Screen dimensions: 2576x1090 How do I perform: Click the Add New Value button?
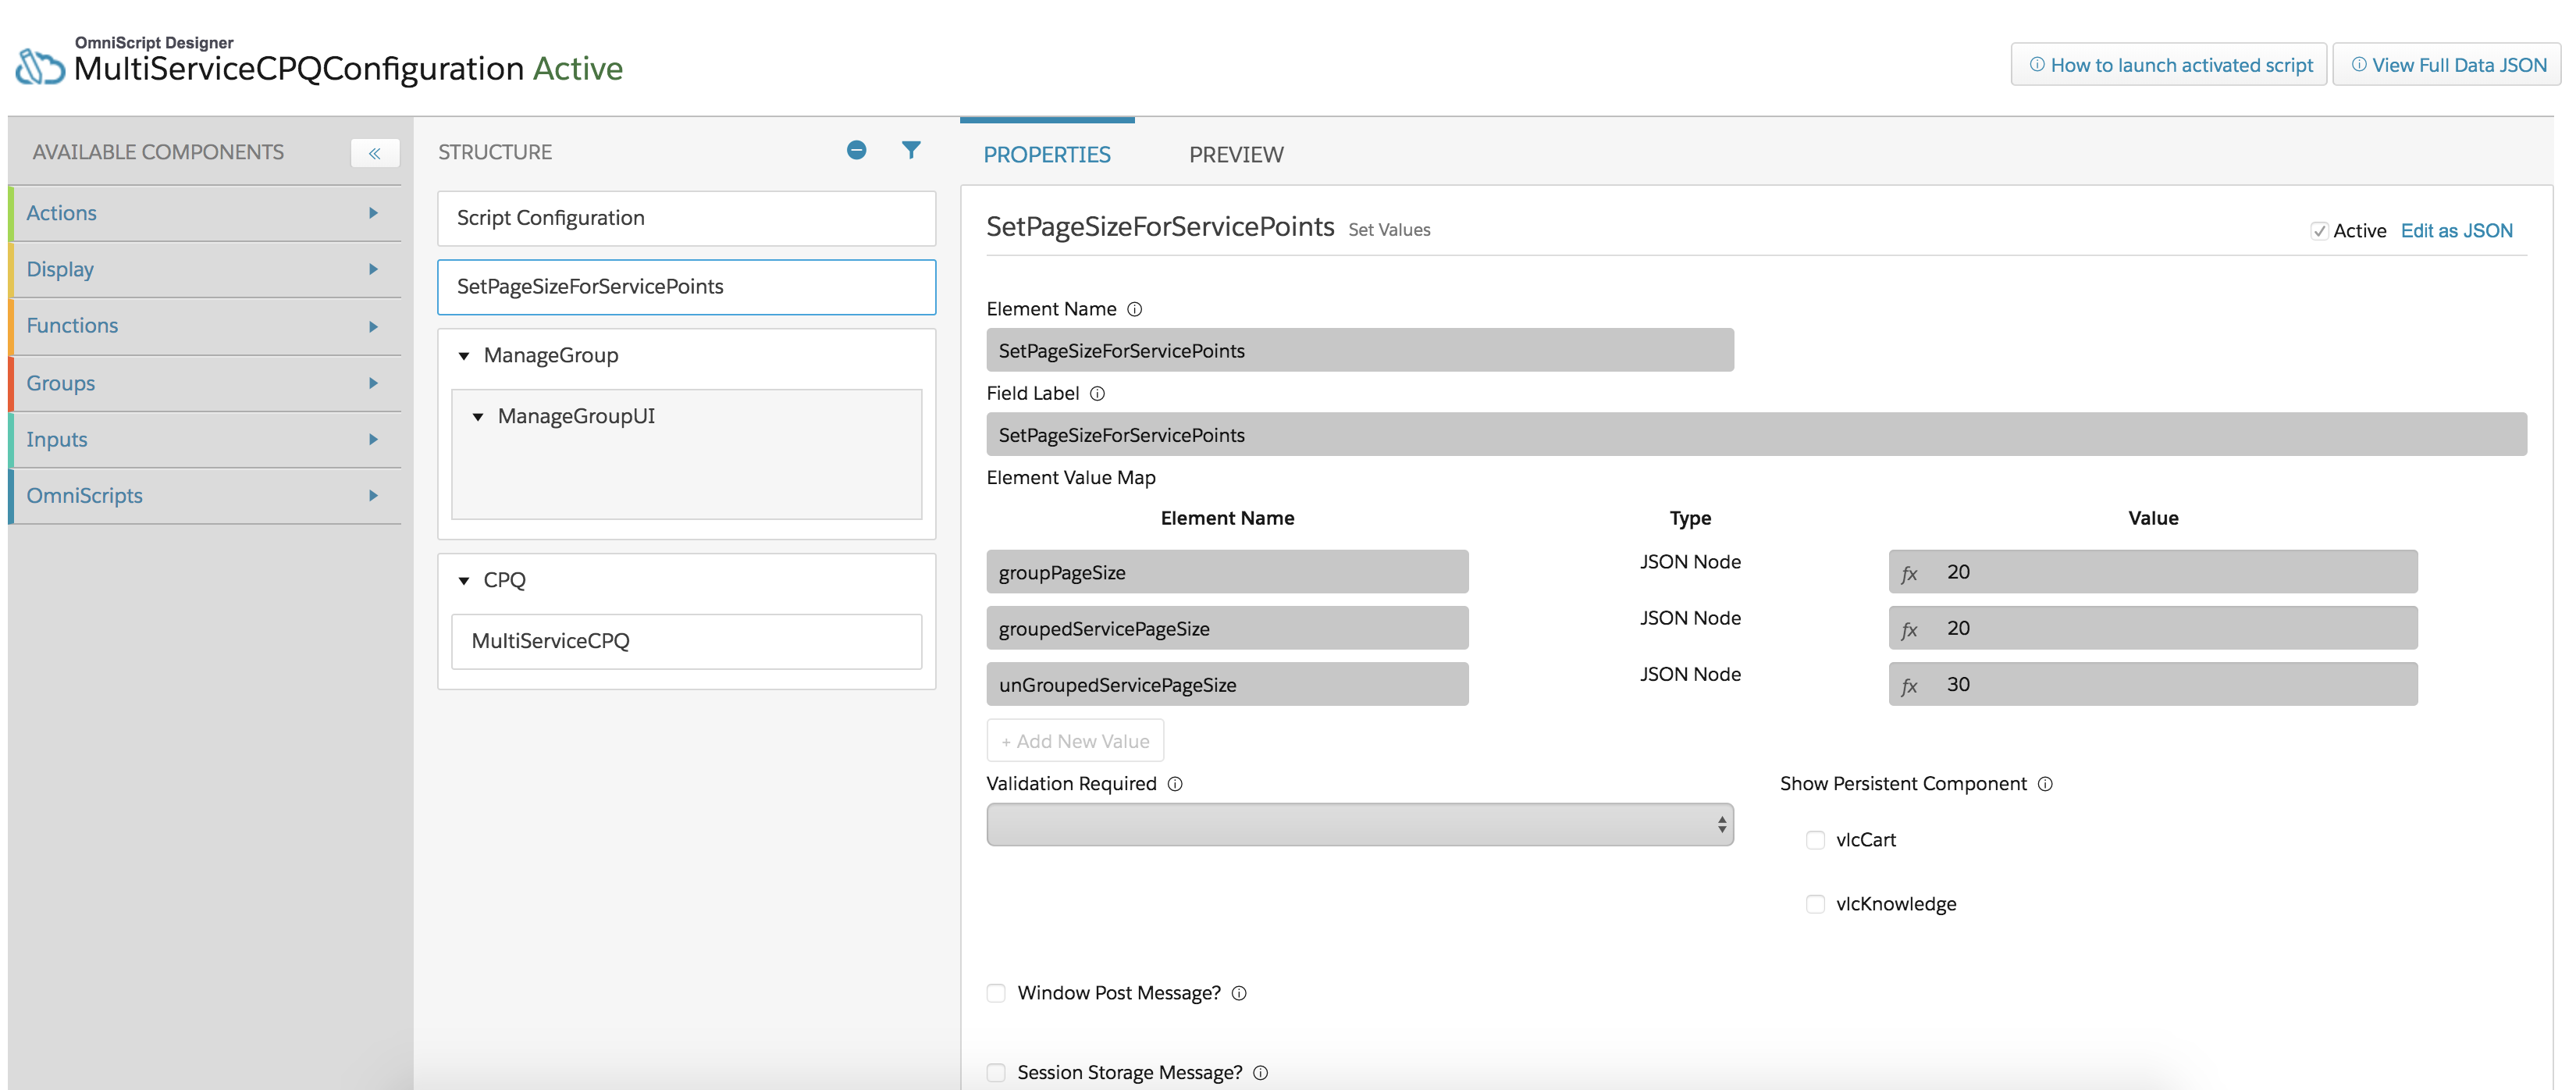(1075, 741)
